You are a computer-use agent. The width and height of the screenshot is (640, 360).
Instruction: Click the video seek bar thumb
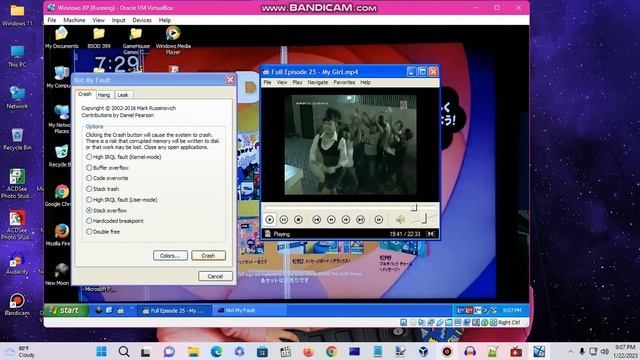pos(414,207)
